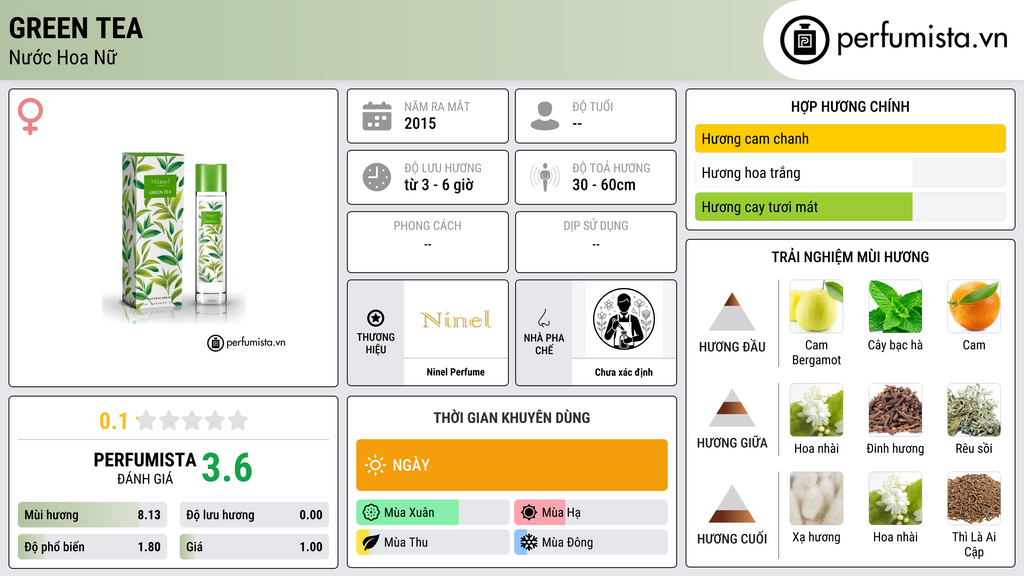
Task: Click the từ 3 - 6 giờ value
Action: (x=439, y=185)
